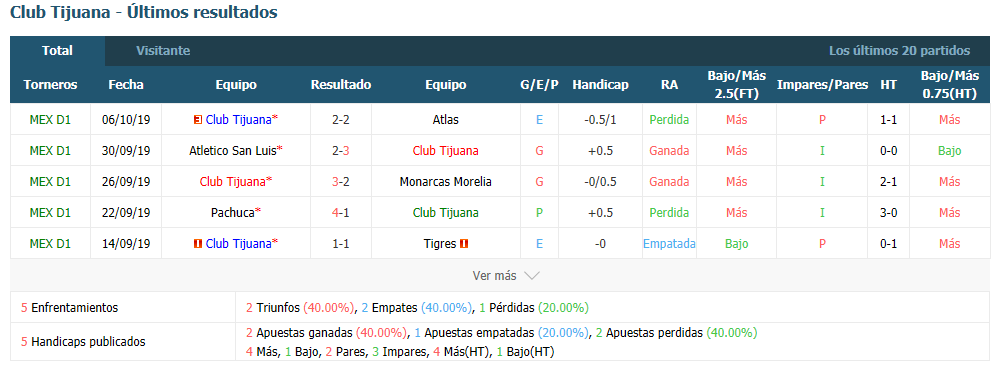This screenshot has height=374, width=1004.
Task: Open the 2-2 result against Atlas
Action: [341, 119]
